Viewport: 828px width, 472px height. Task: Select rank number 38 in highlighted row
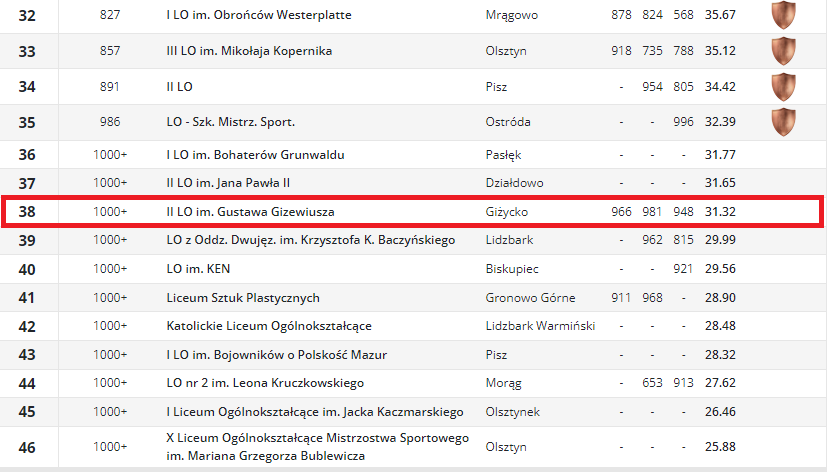click(27, 212)
